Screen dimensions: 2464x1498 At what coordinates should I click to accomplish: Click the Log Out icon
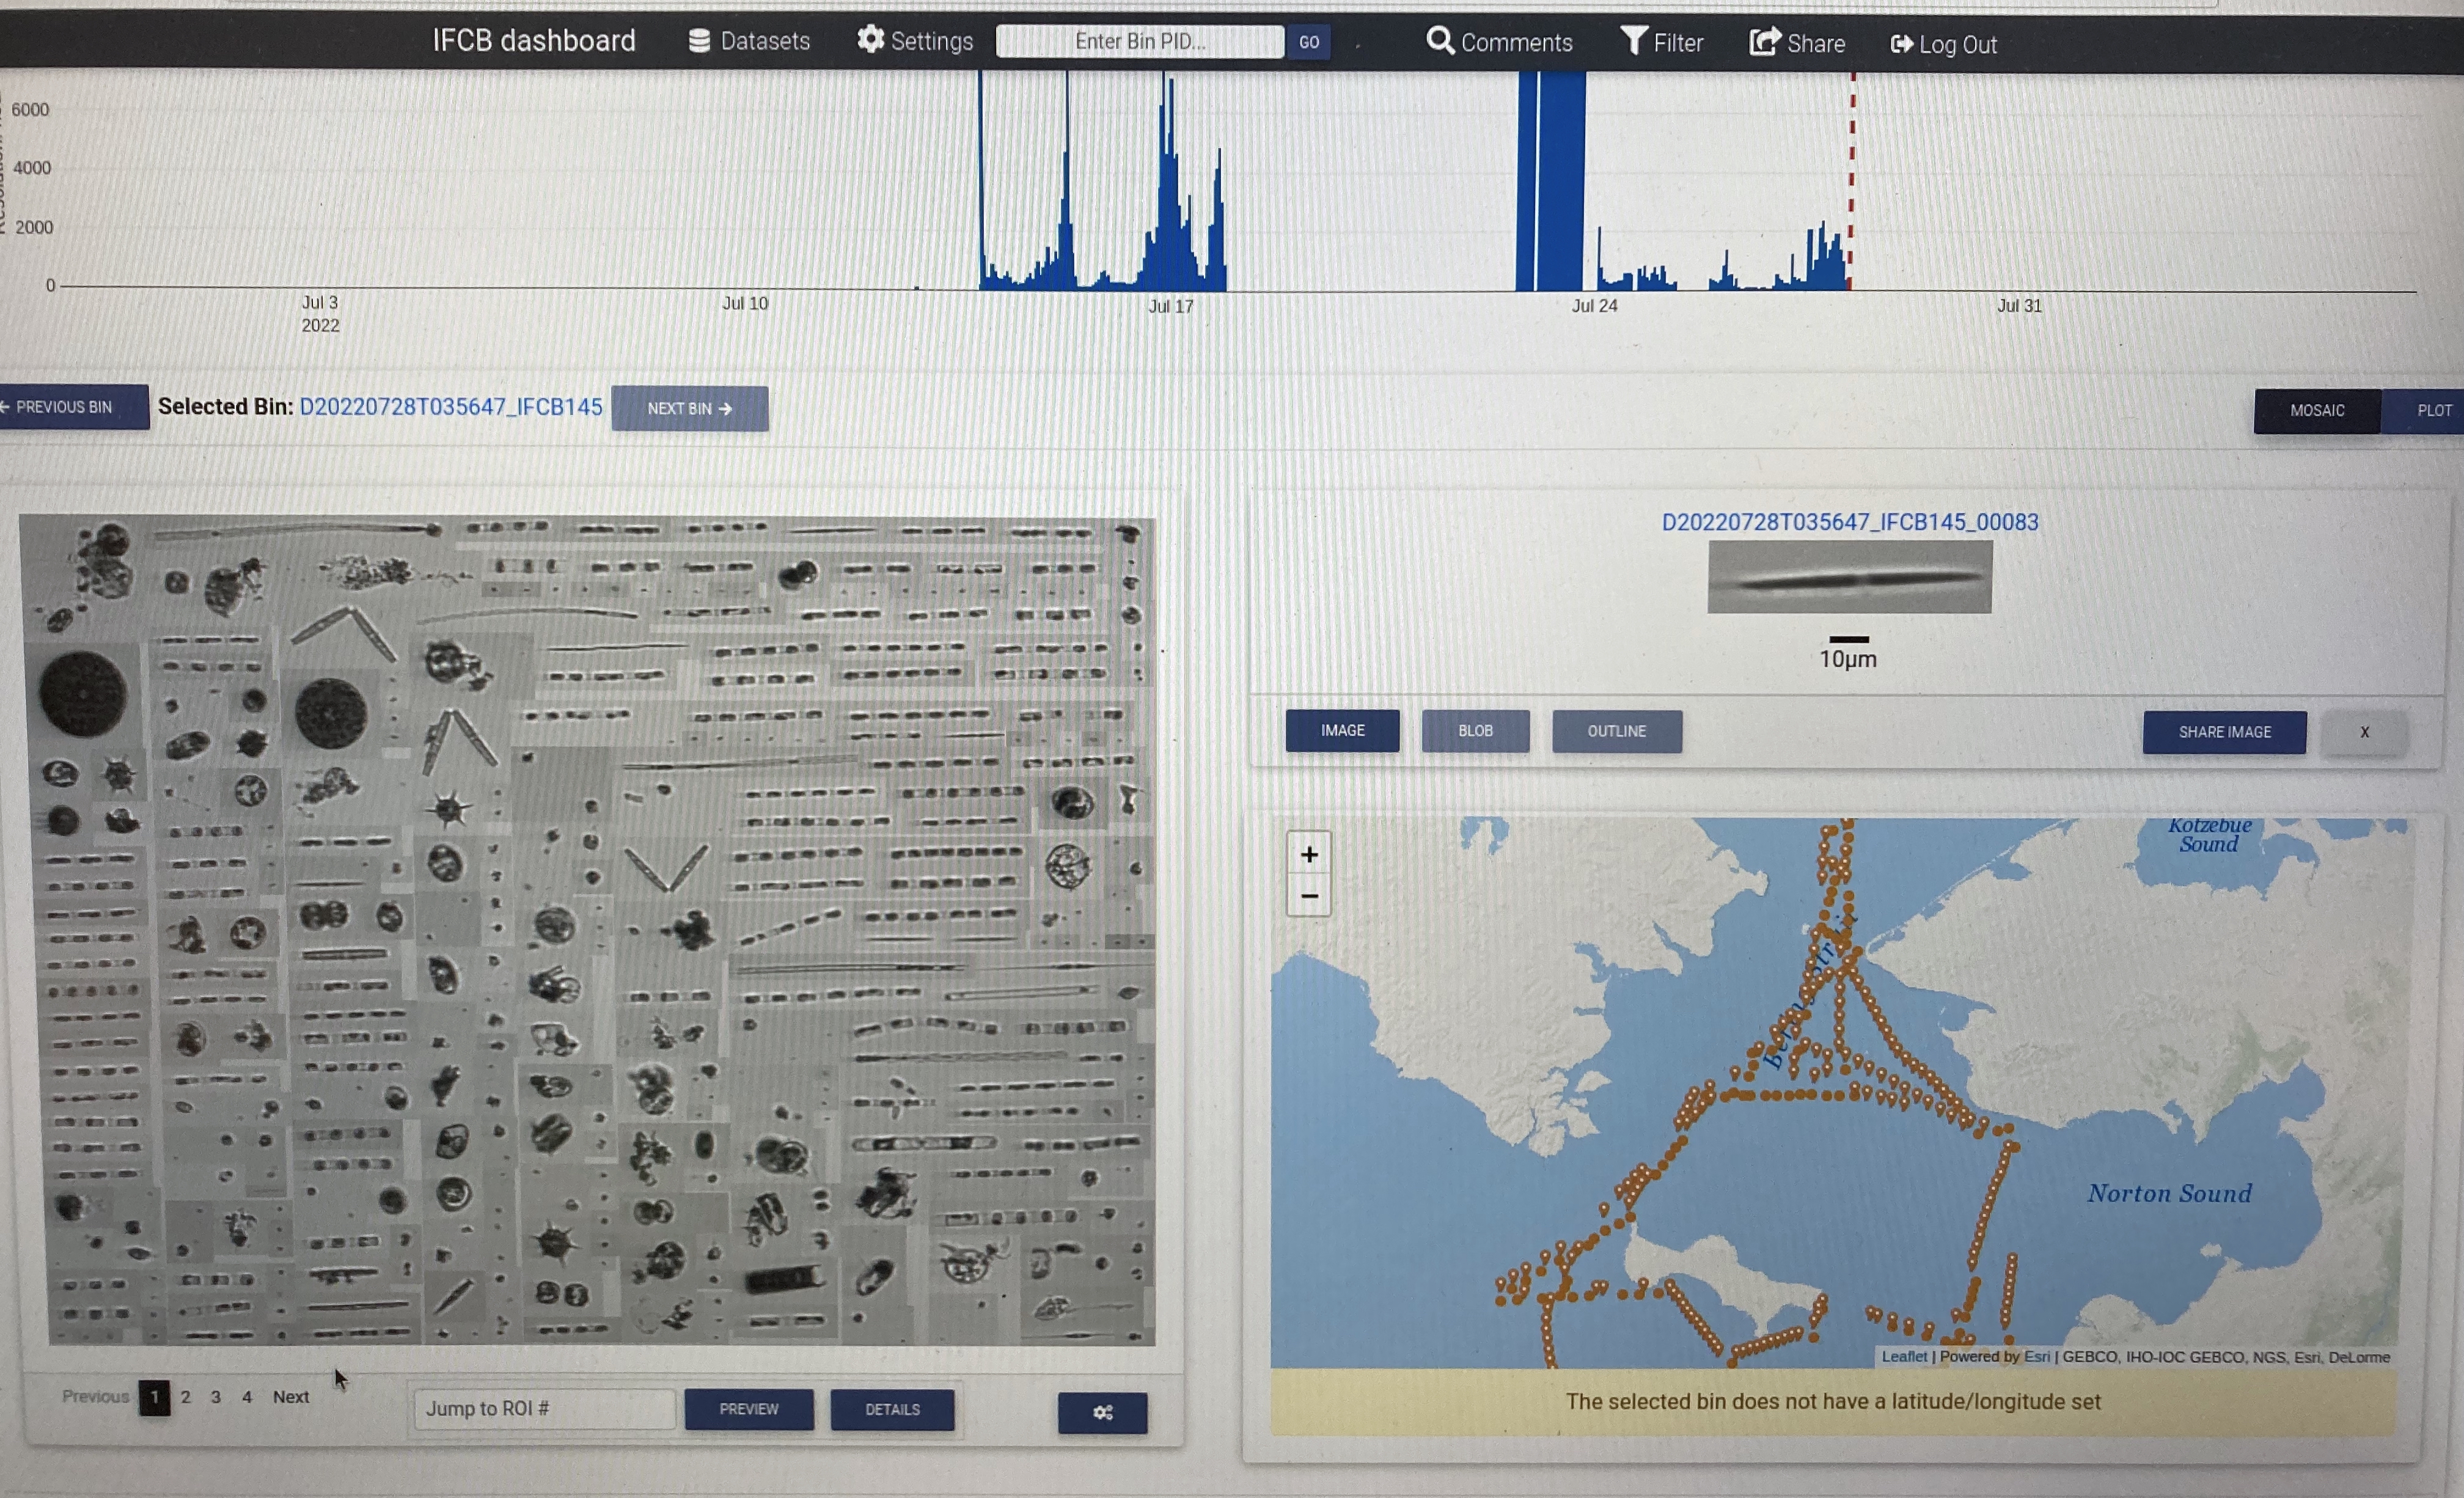(1900, 44)
